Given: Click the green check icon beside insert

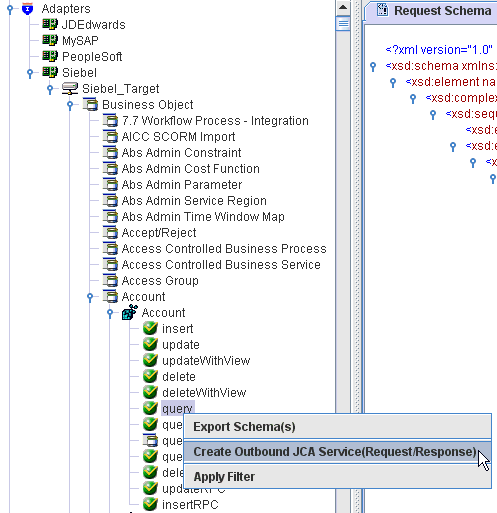Looking at the screenshot, I should 150,328.
